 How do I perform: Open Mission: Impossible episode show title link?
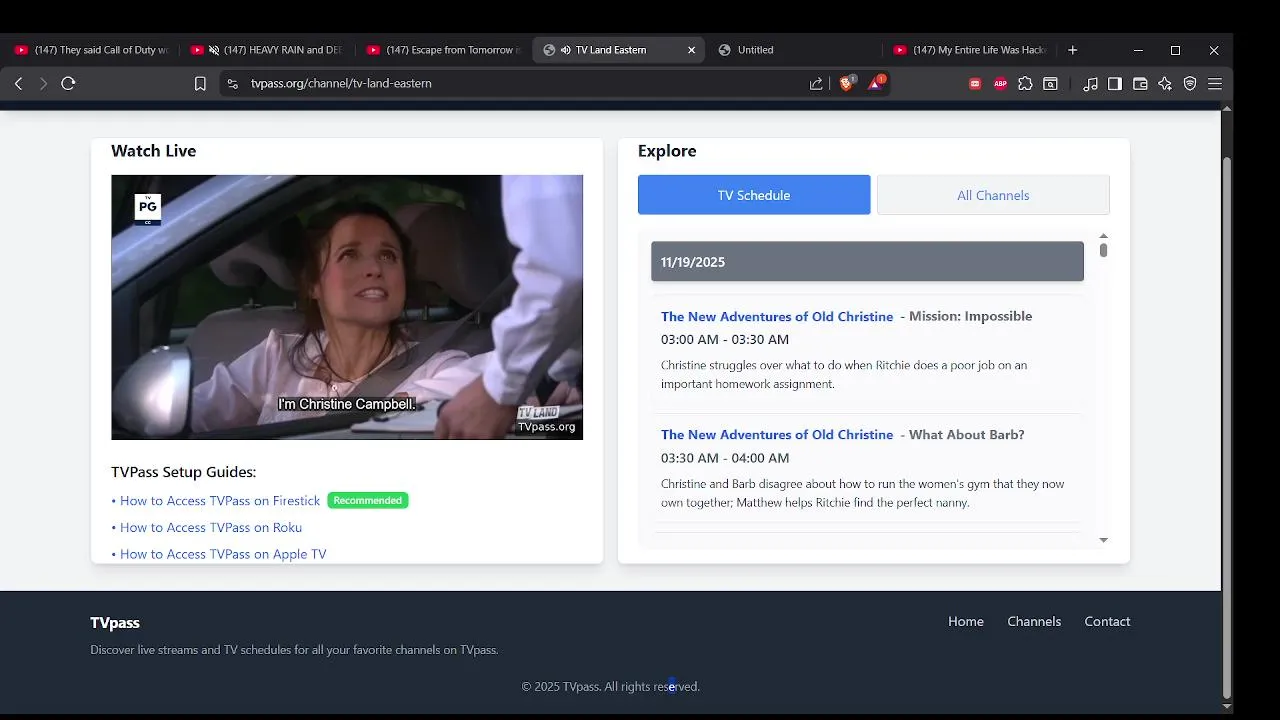click(x=777, y=316)
